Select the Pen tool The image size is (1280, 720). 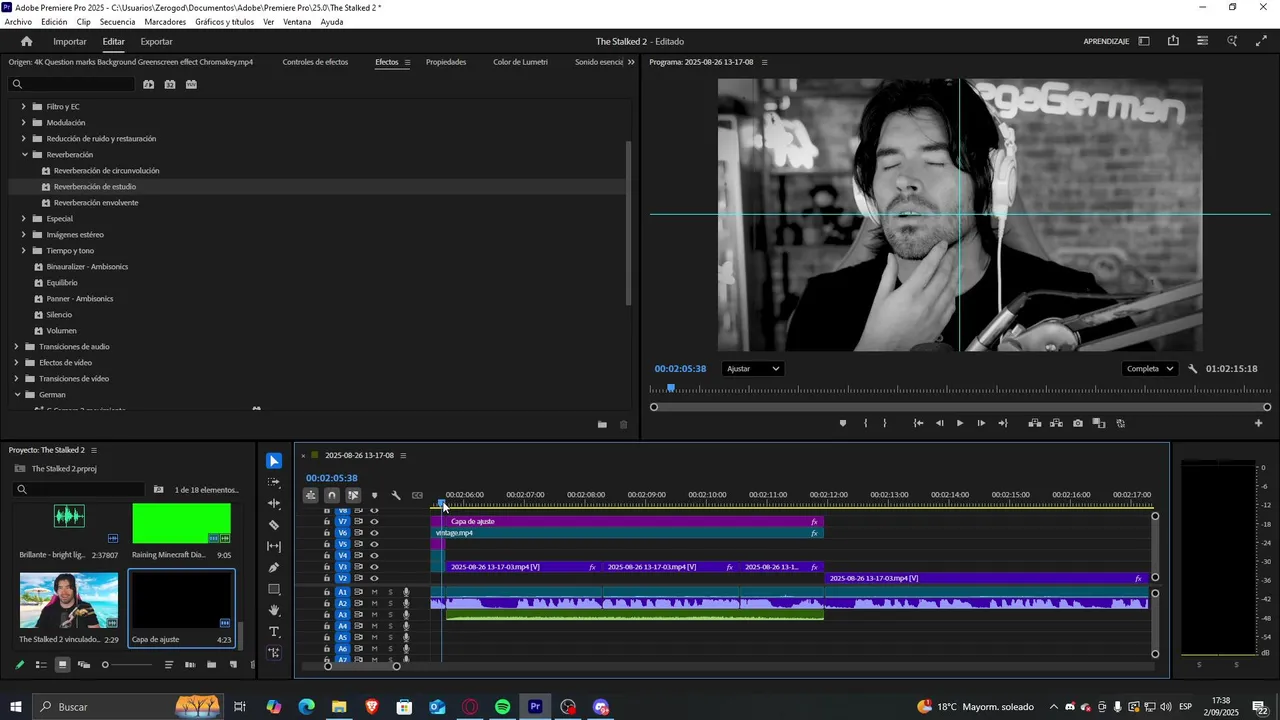point(274,568)
